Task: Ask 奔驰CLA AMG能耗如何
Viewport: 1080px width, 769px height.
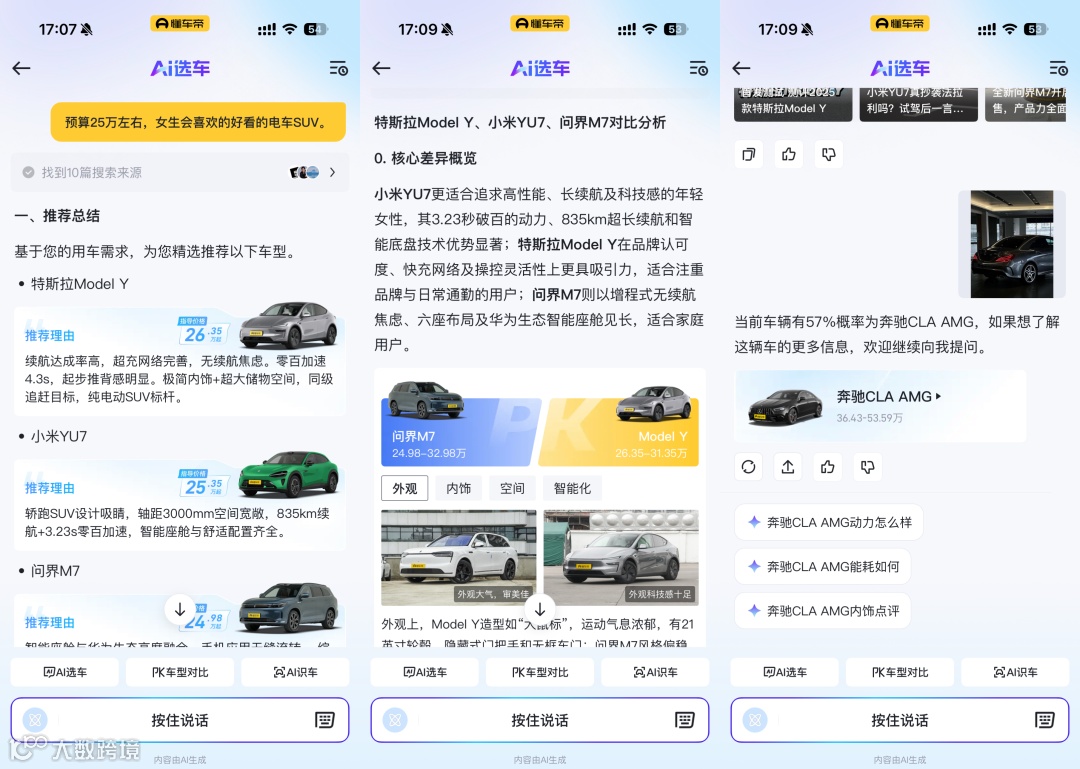Action: pos(822,566)
